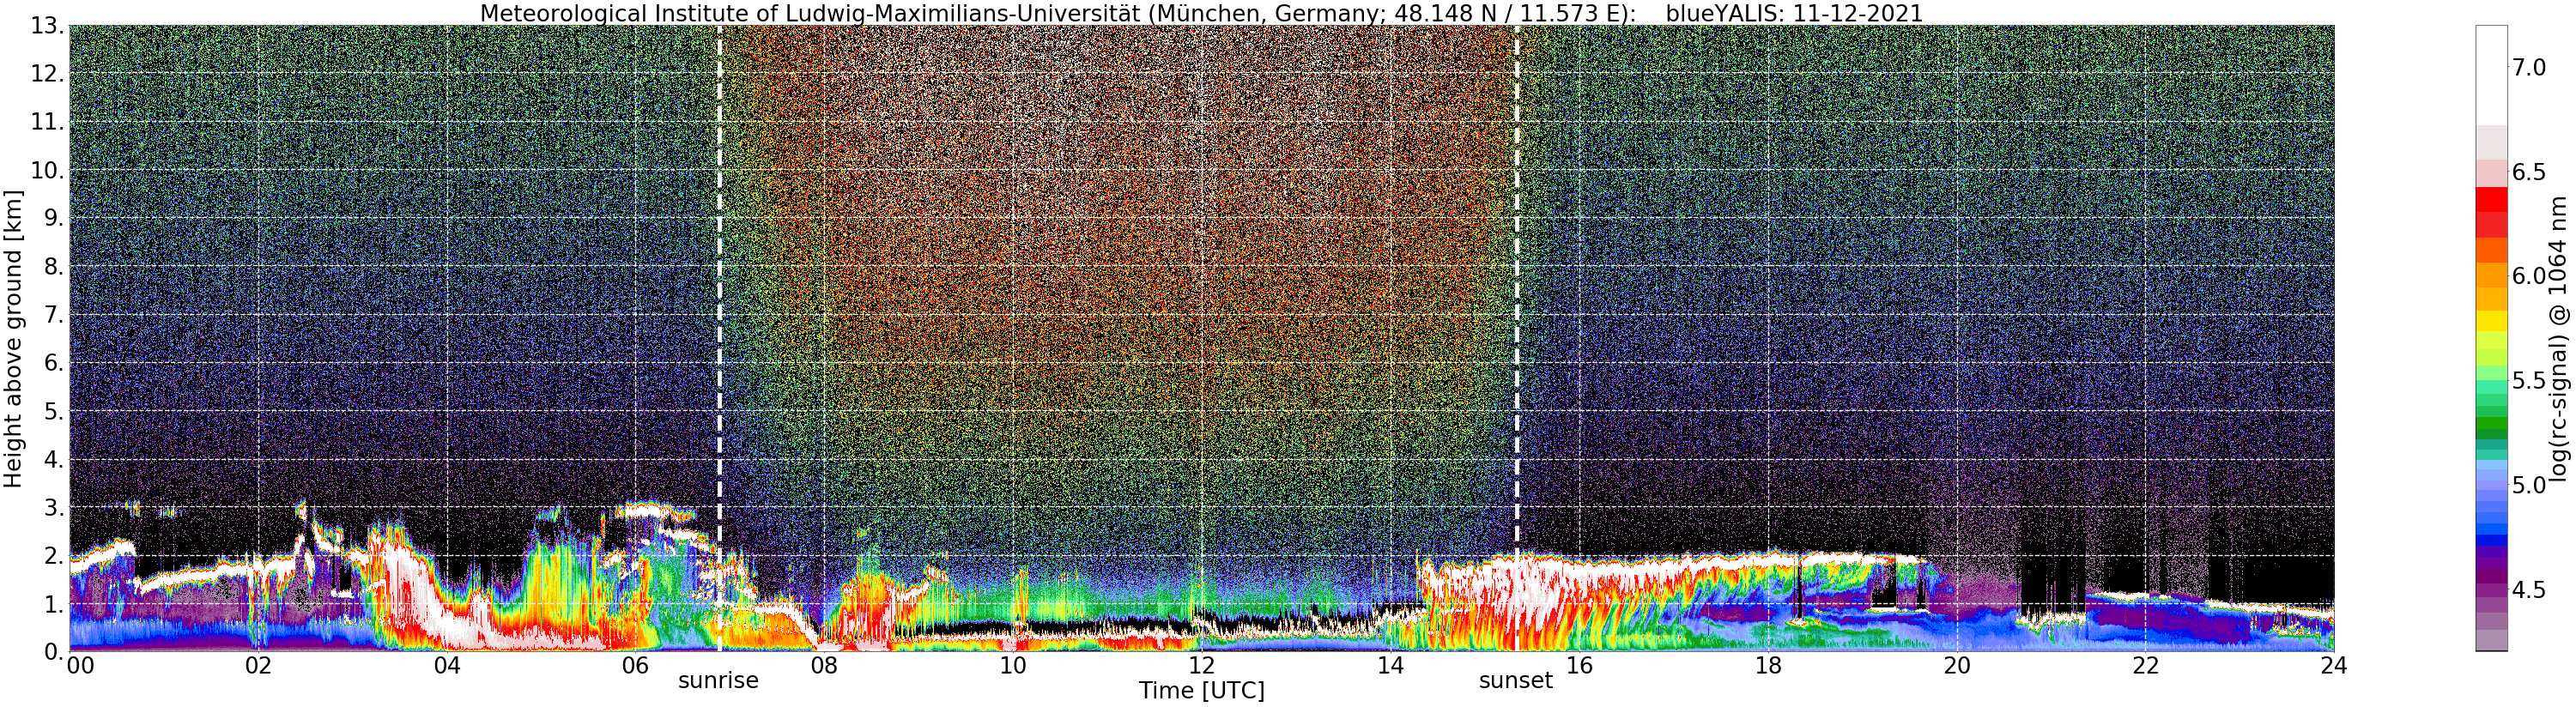Click the time axis tick label 14
This screenshot has height=707, width=2576.
[1390, 665]
